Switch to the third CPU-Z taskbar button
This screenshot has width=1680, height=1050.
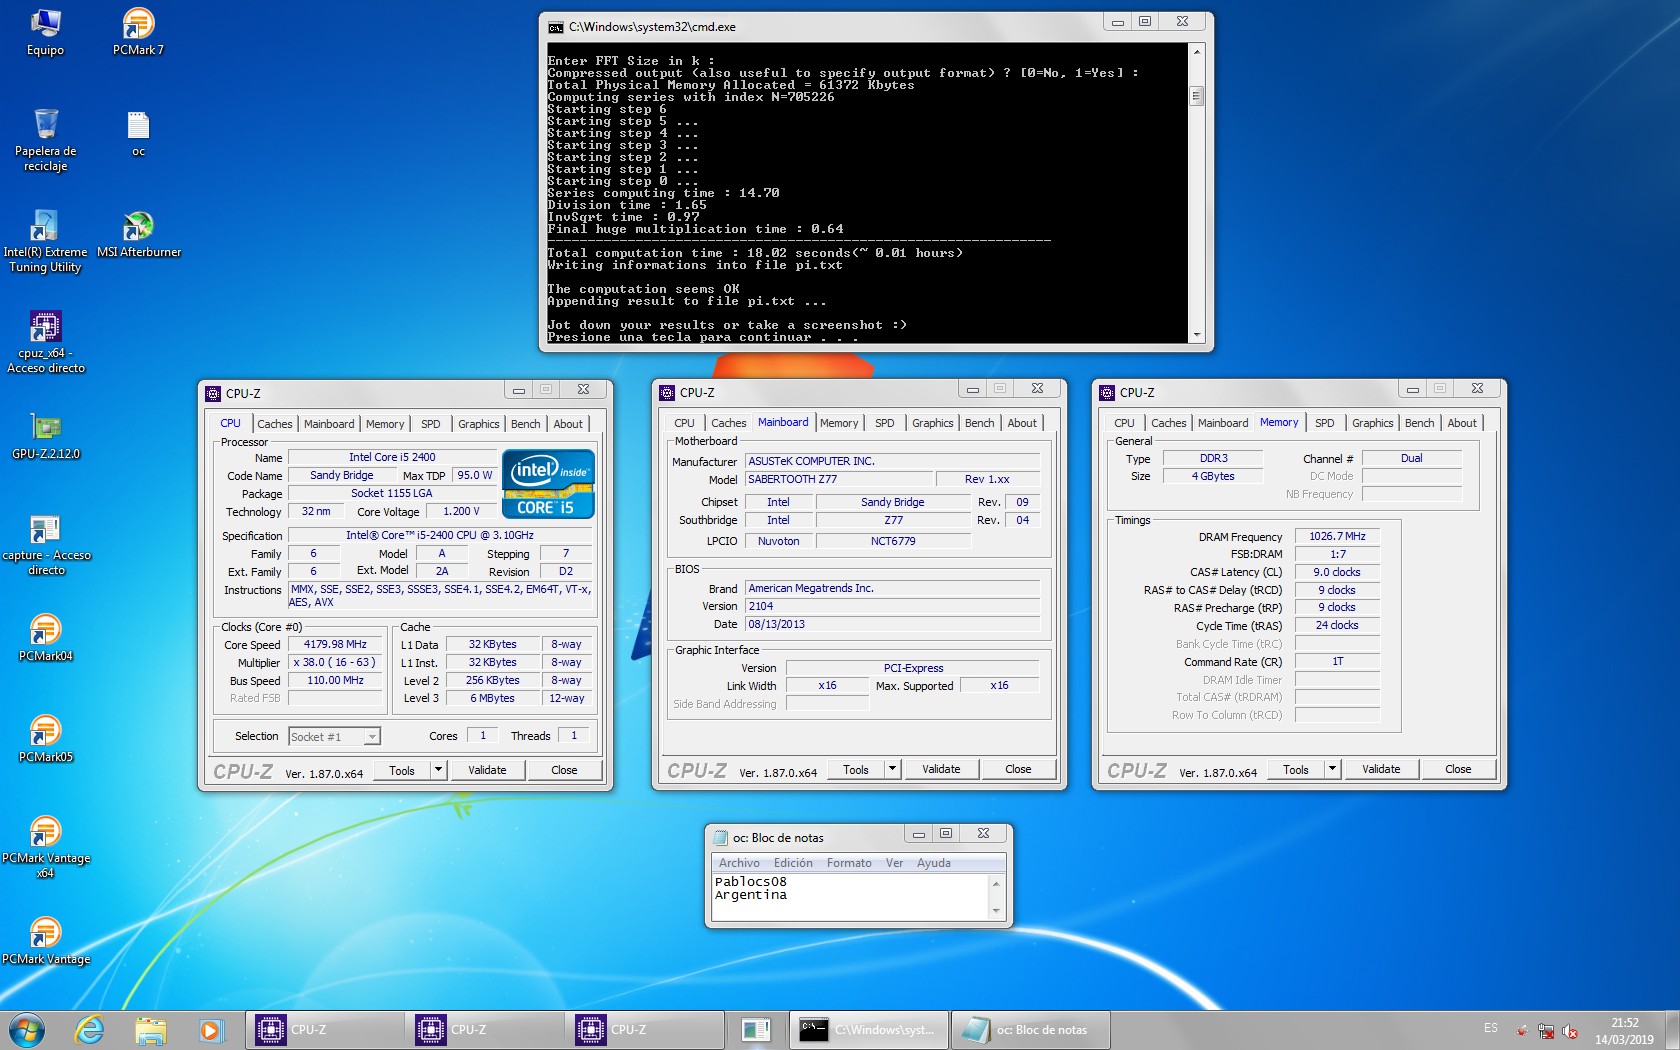click(x=645, y=1029)
